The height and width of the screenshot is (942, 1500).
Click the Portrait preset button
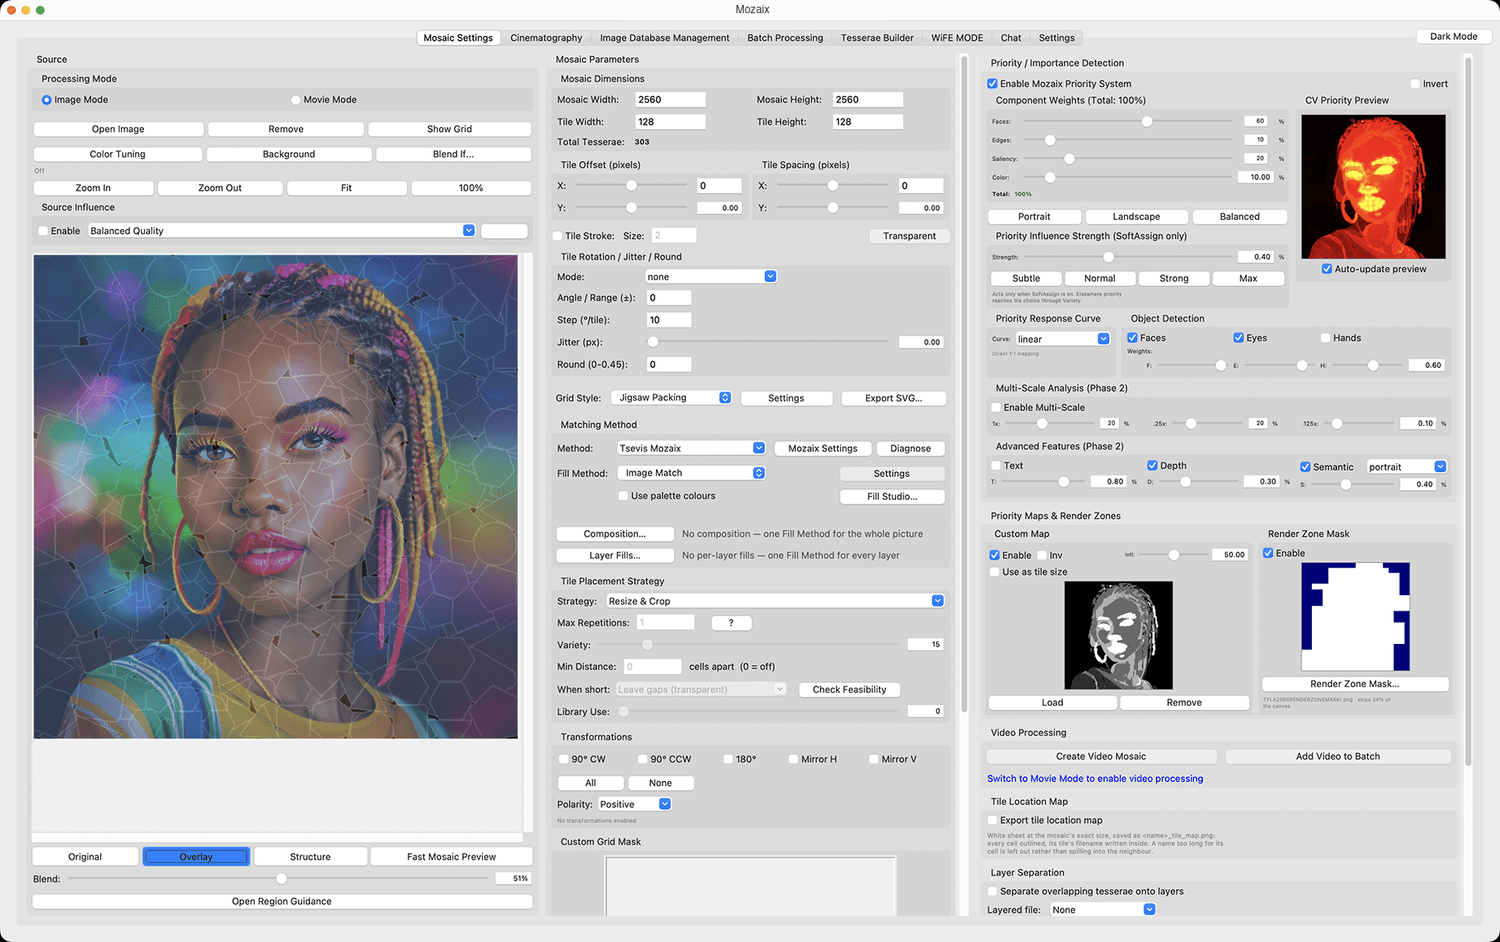1034,217
